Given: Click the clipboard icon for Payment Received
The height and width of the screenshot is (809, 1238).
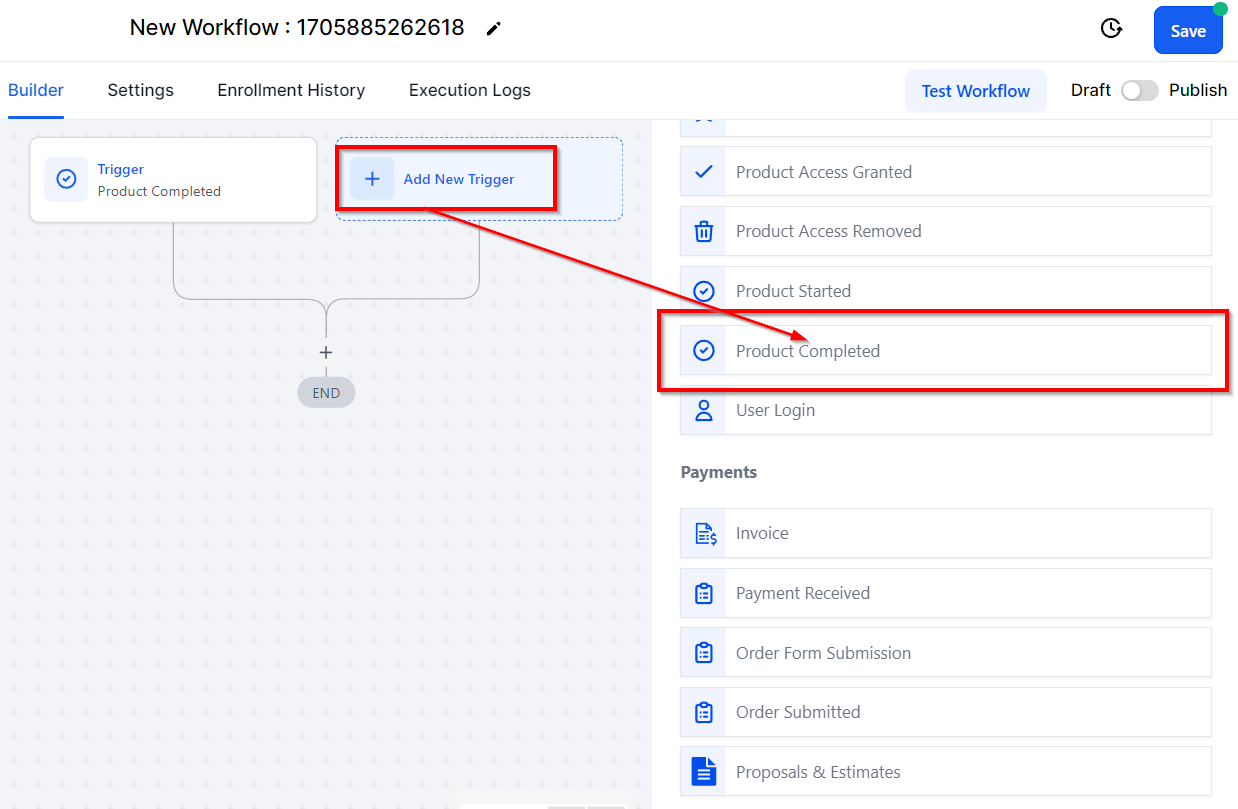Looking at the screenshot, I should pos(704,593).
